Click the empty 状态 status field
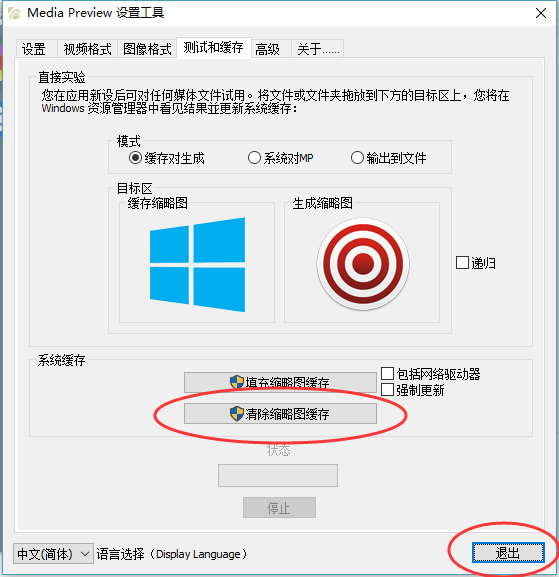 coord(278,475)
